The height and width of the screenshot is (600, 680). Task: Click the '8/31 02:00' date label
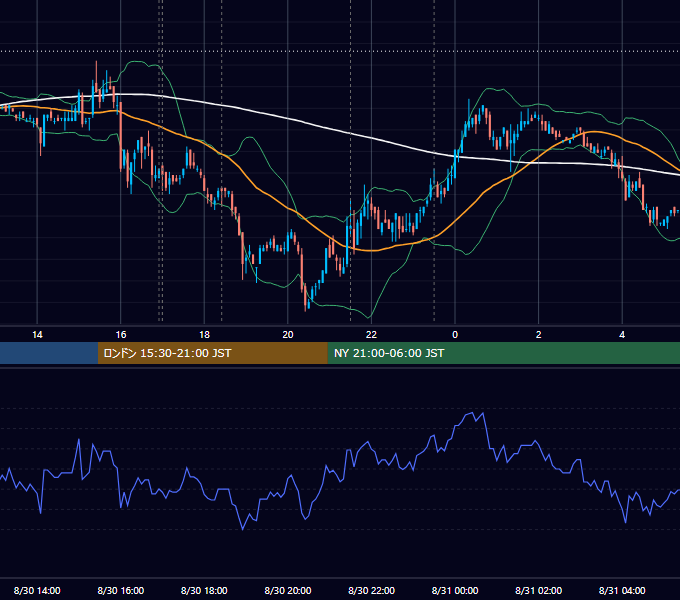point(539,590)
